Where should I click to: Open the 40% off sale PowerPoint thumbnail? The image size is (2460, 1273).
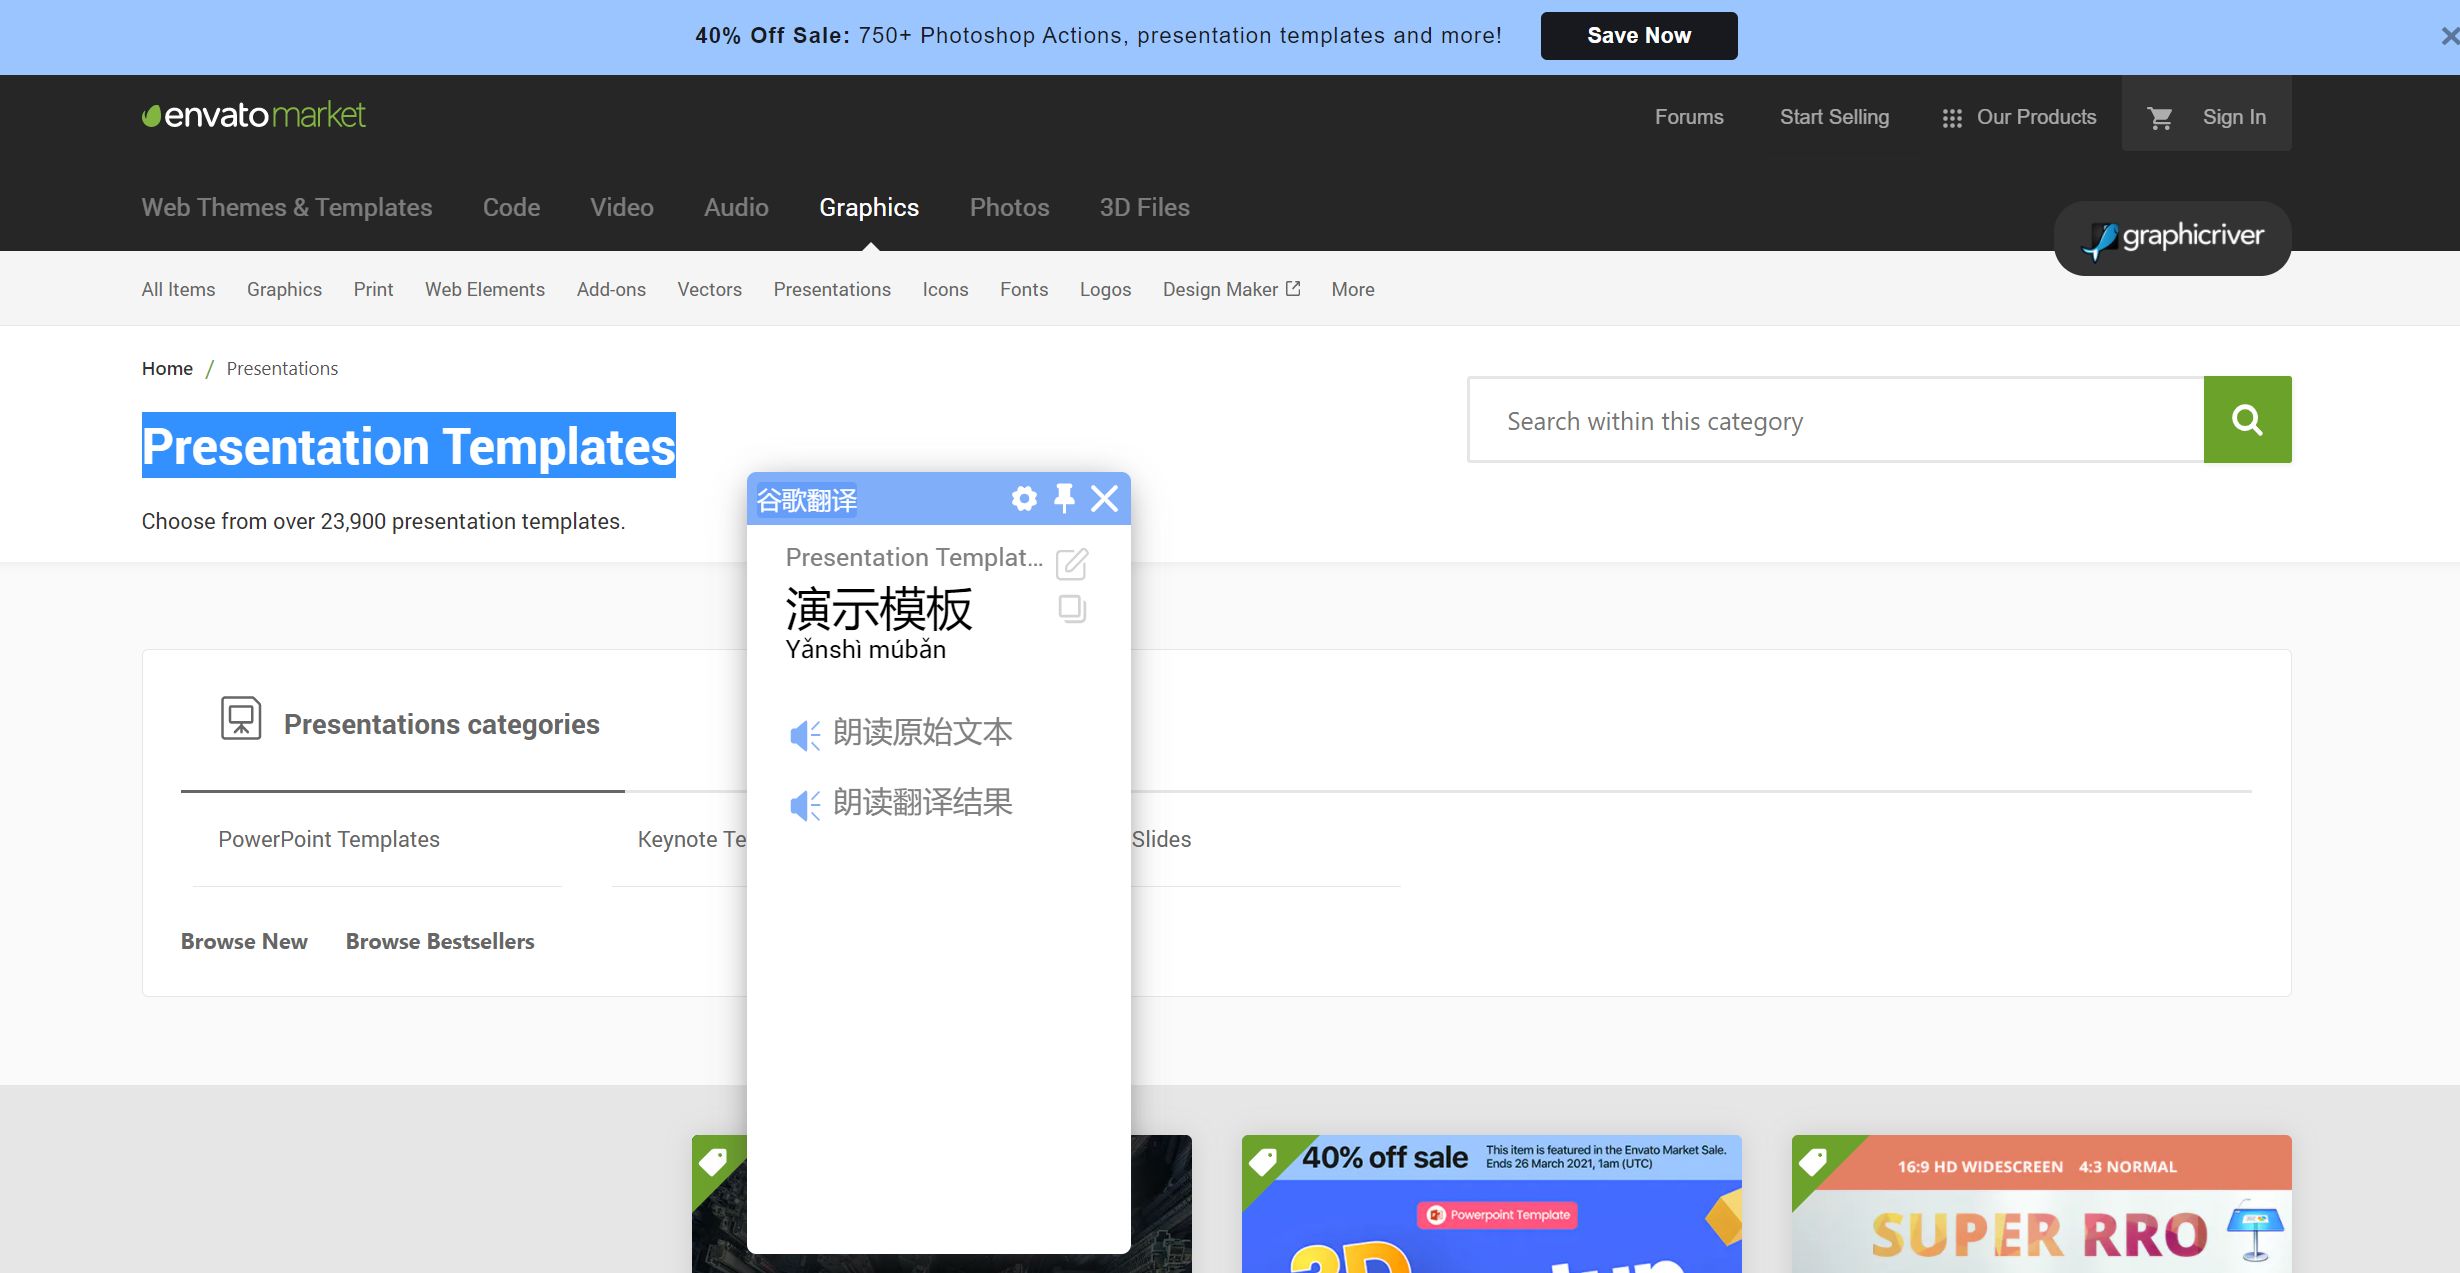(x=1491, y=1204)
